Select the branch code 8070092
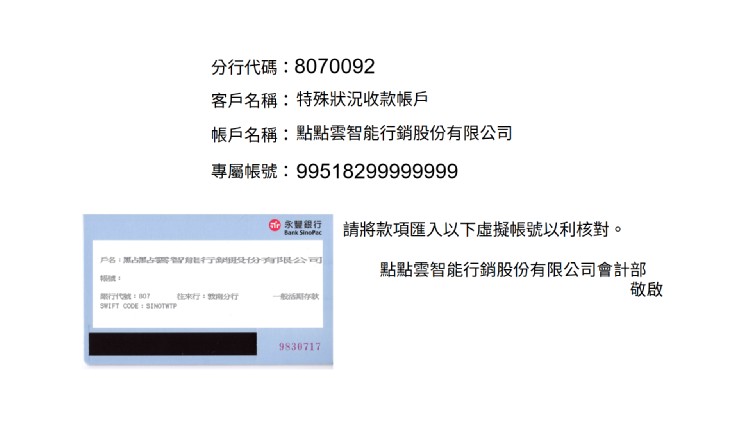This screenshot has width=750, height=421. pyautogui.click(x=334, y=66)
